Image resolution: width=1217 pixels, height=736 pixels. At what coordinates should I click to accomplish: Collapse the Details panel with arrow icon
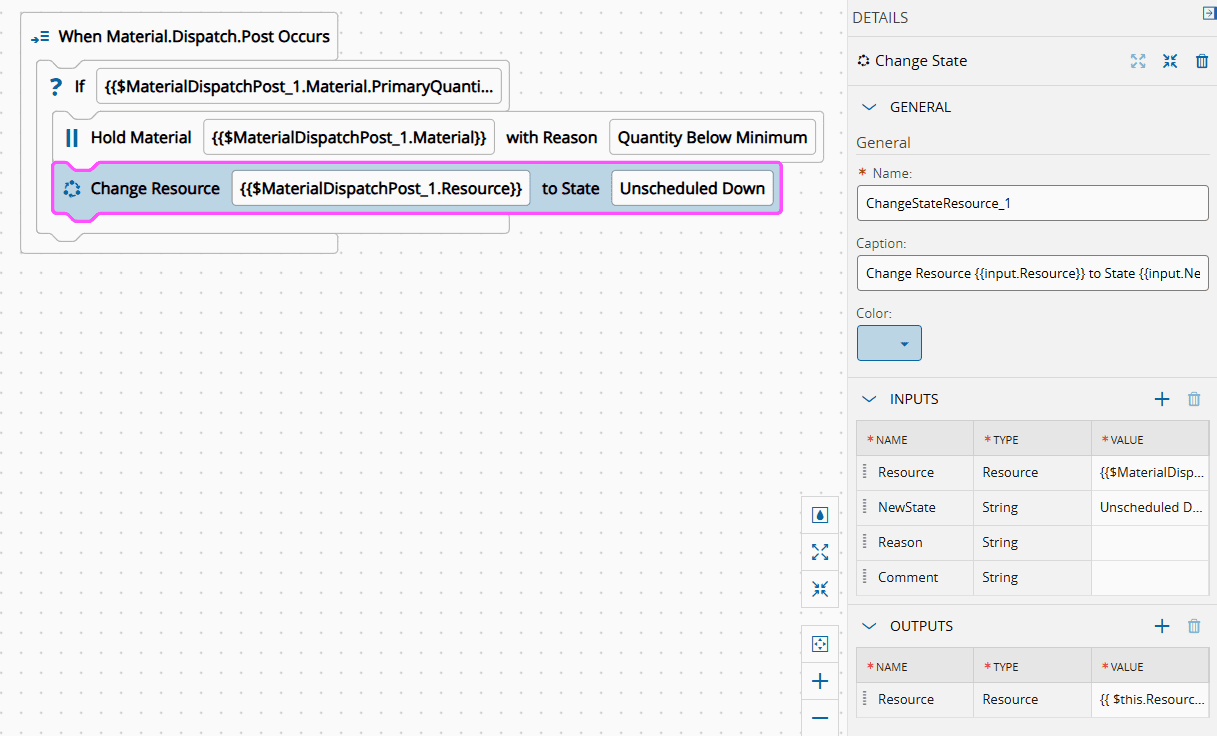click(x=1208, y=13)
